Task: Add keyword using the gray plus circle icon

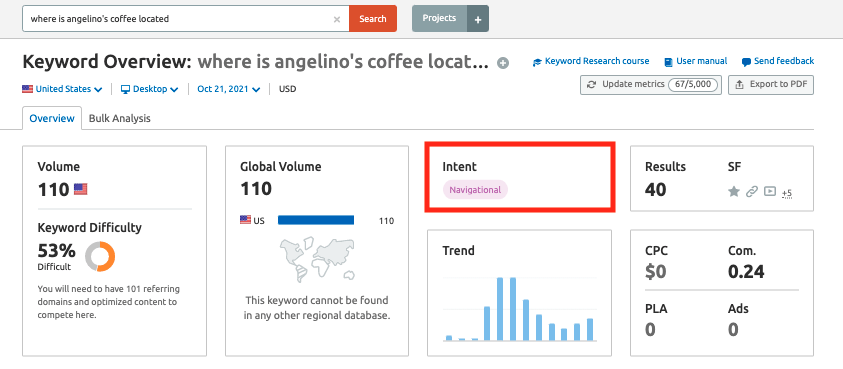Action: pyautogui.click(x=503, y=63)
